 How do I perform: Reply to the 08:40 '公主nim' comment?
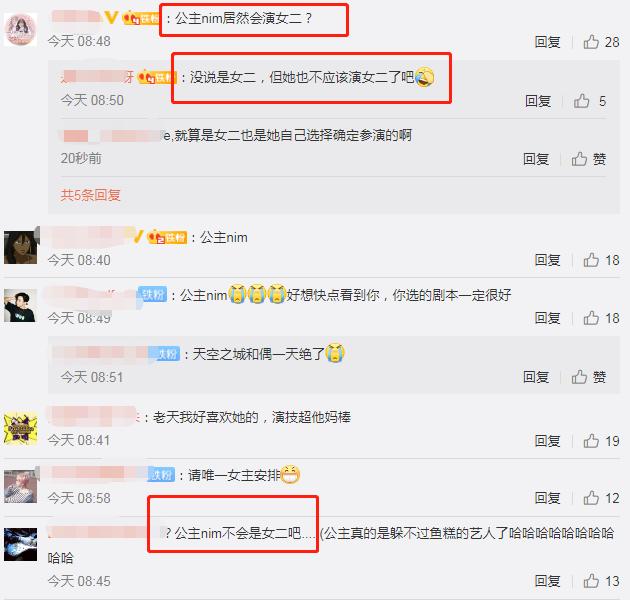click(547, 260)
